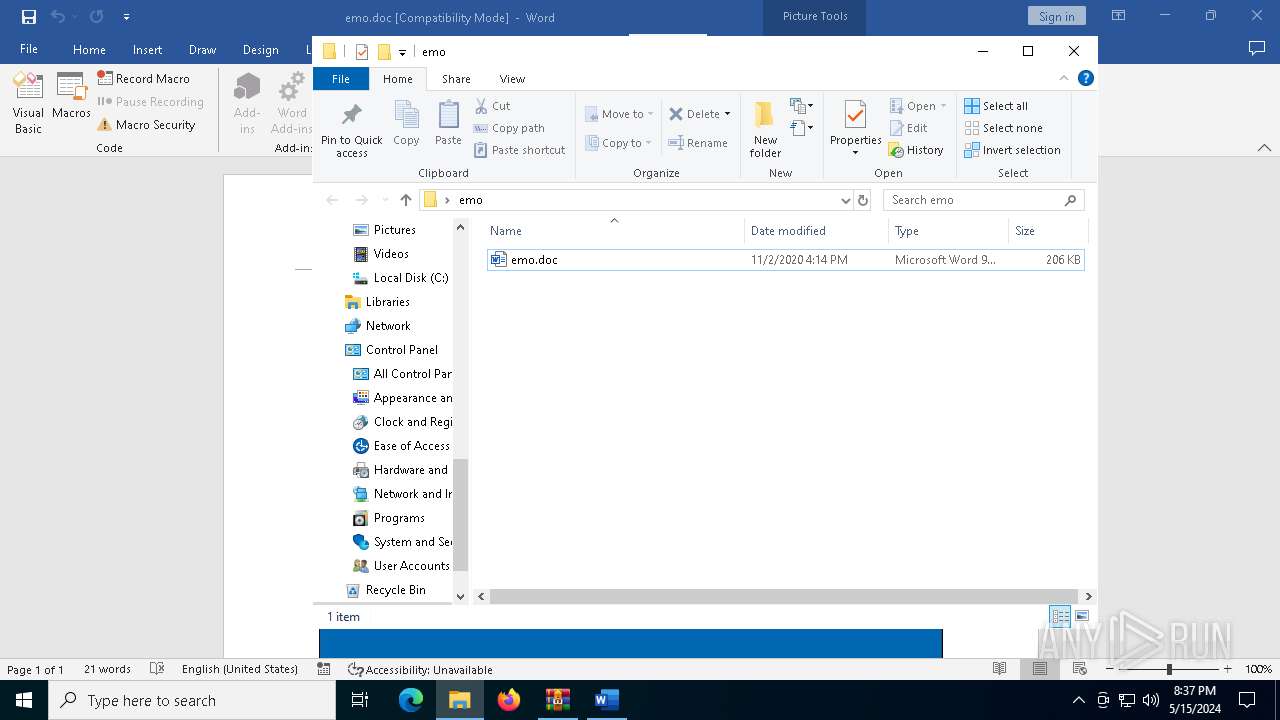The width and height of the screenshot is (1280, 720).
Task: Click Word zoom in plus button
Action: (x=1227, y=669)
